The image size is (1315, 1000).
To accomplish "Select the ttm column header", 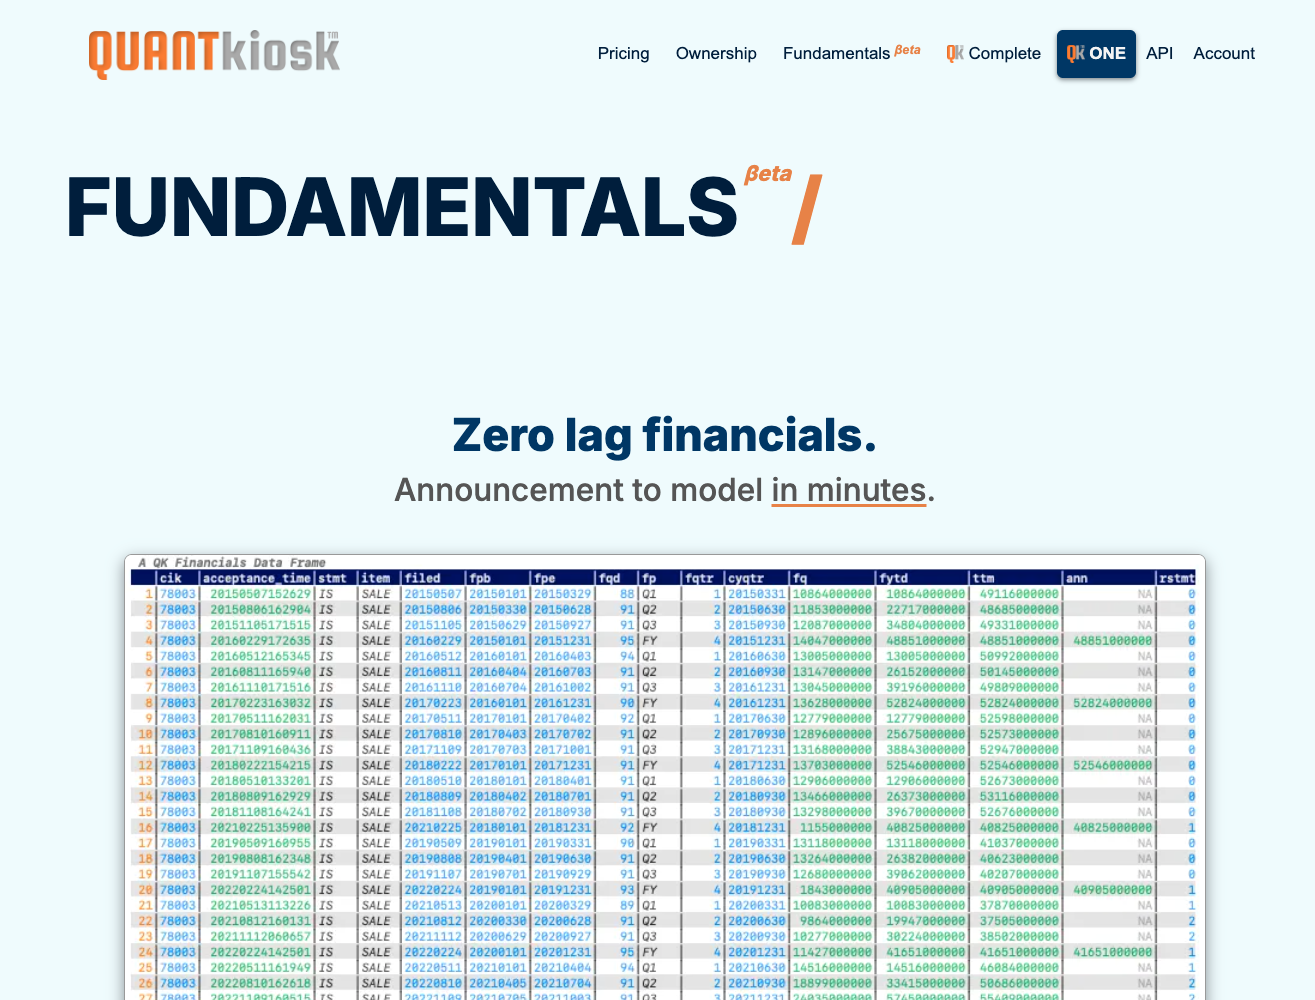I will pos(985,578).
